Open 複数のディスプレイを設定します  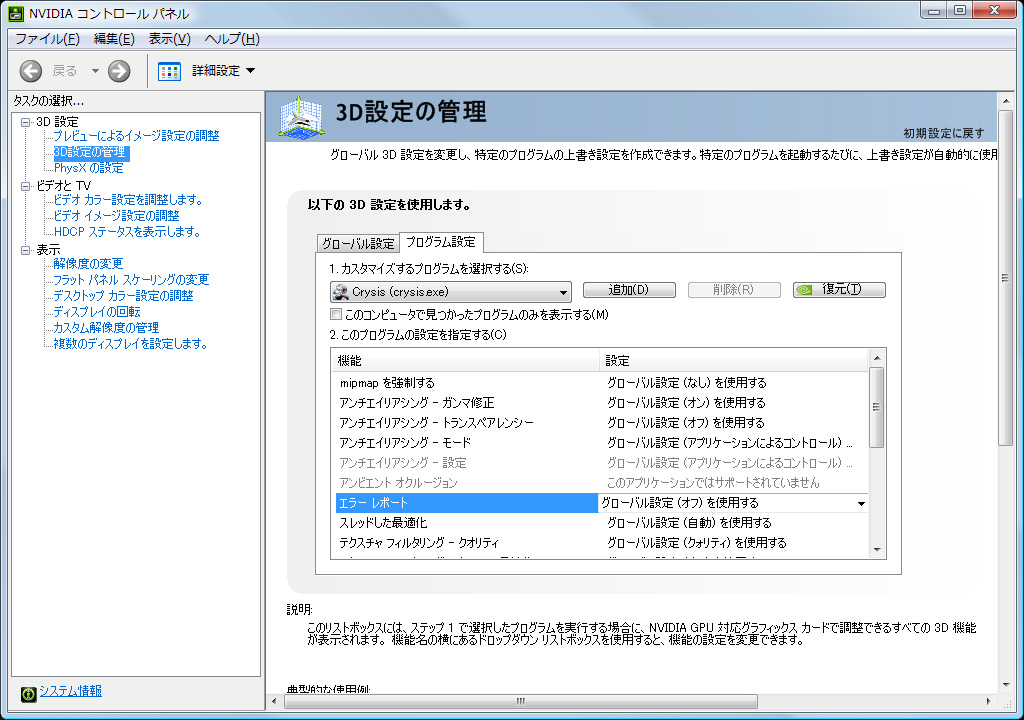tap(131, 344)
